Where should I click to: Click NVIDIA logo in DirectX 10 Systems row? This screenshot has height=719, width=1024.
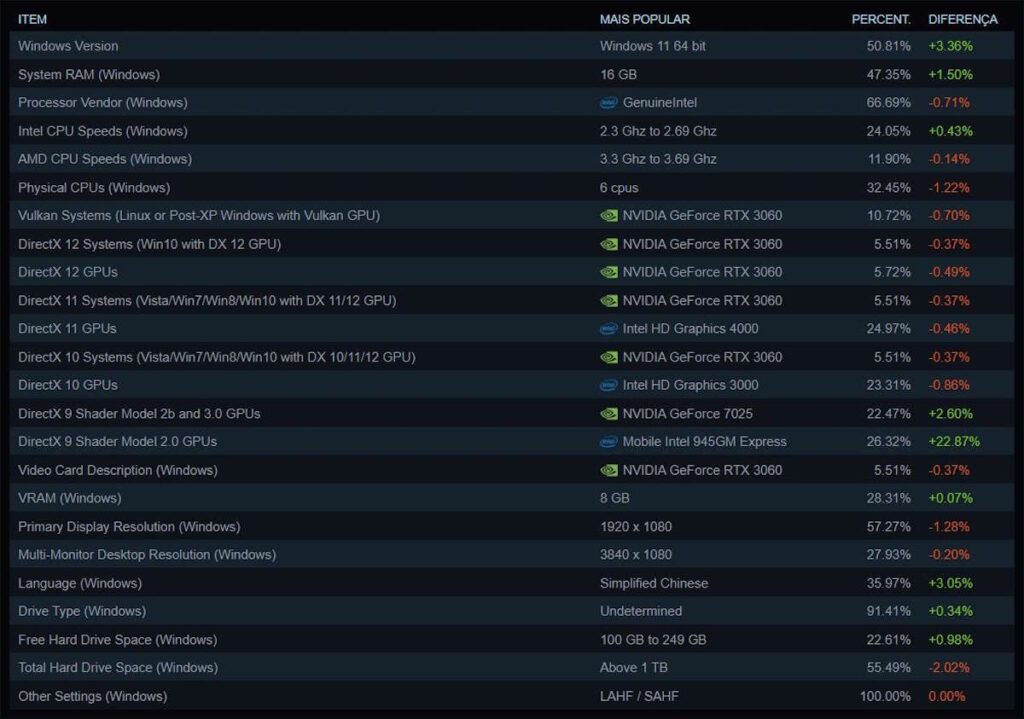click(x=609, y=357)
